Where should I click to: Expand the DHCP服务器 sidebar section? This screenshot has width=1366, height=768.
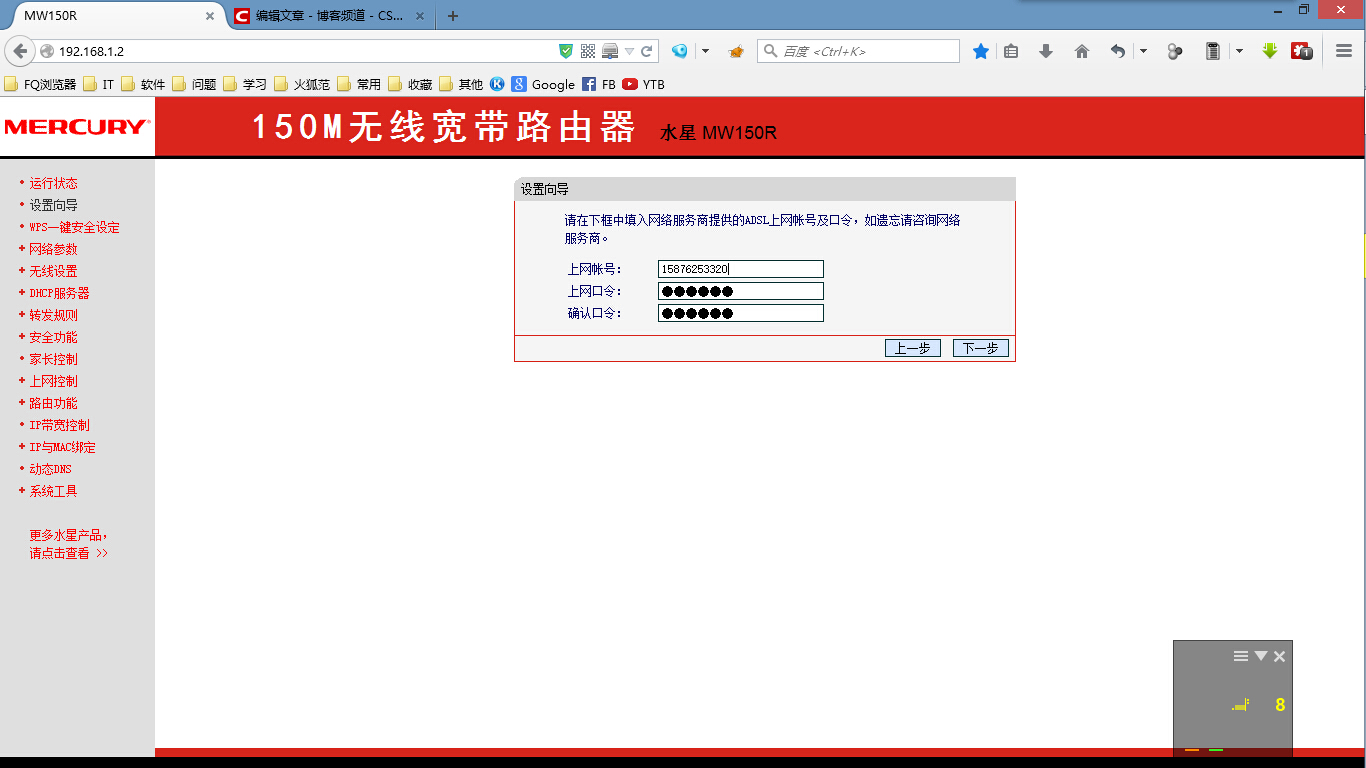pyautogui.click(x=59, y=293)
